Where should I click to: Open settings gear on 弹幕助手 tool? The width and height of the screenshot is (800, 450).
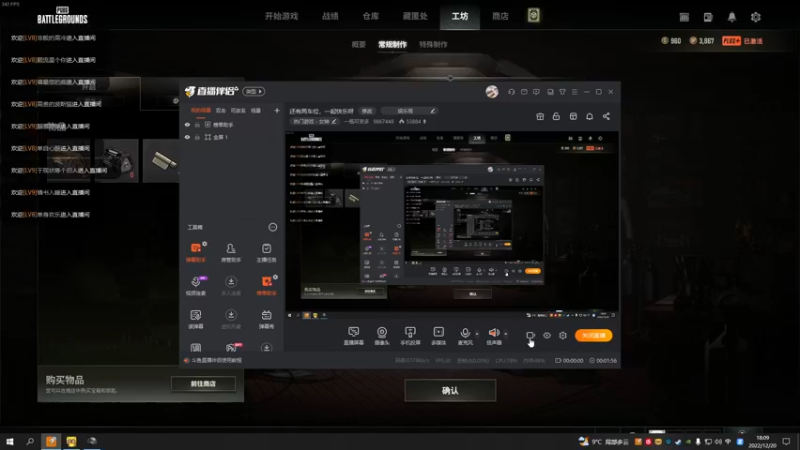click(x=205, y=244)
